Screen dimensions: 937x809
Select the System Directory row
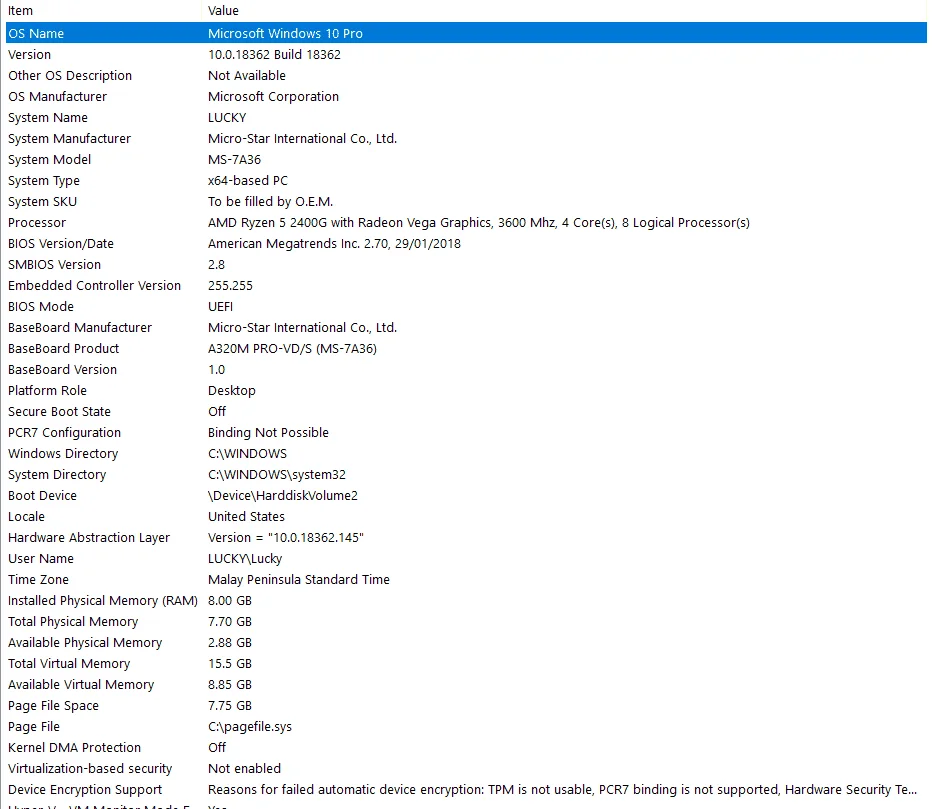tap(466, 474)
